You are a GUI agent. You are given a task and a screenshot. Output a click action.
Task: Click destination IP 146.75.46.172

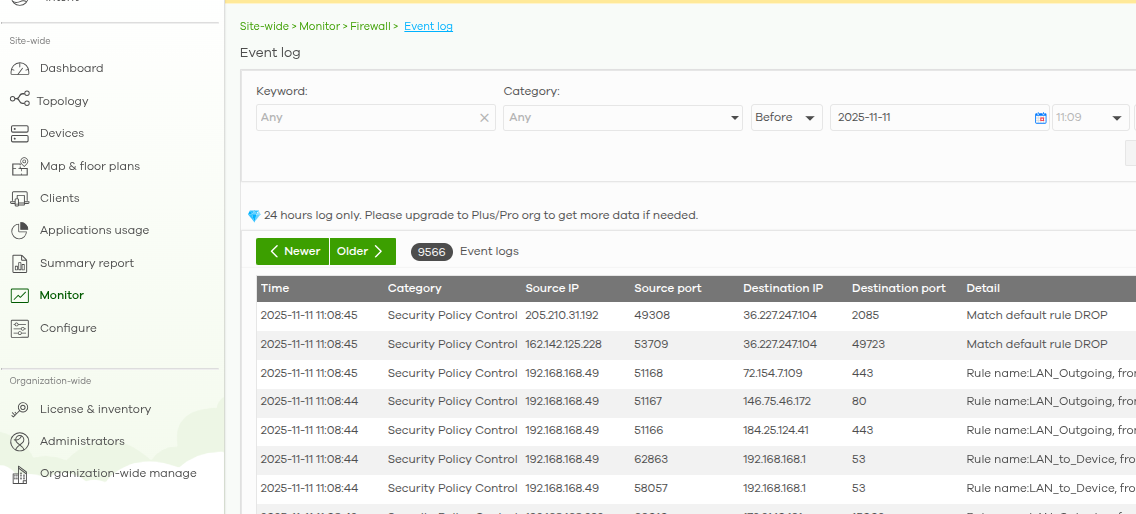(777, 401)
